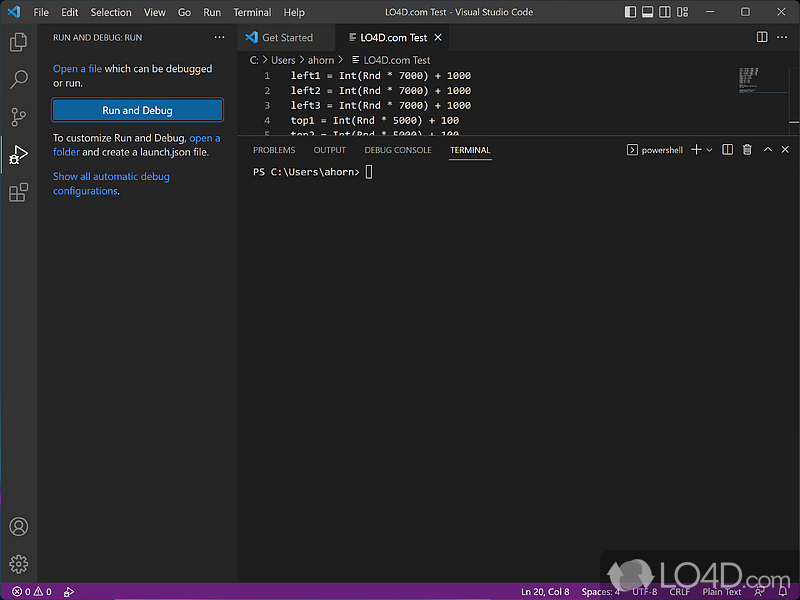Select the Source Control icon
The image size is (800, 600).
pyautogui.click(x=18, y=116)
